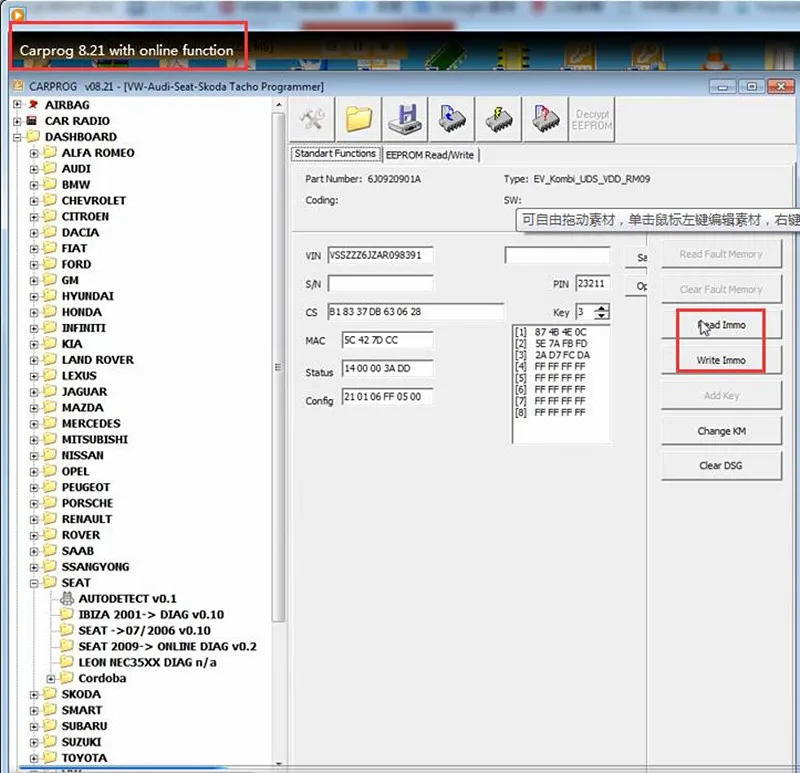This screenshot has width=800, height=773.
Task: Click the DASHBOARD folder icon
Action: [x=33, y=136]
